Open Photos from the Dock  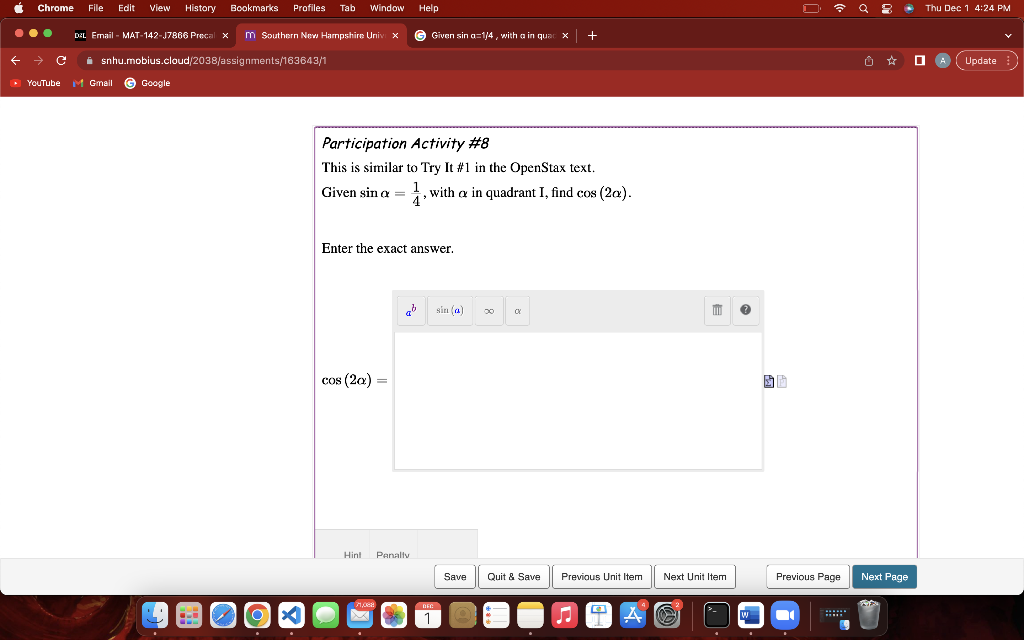pos(394,615)
